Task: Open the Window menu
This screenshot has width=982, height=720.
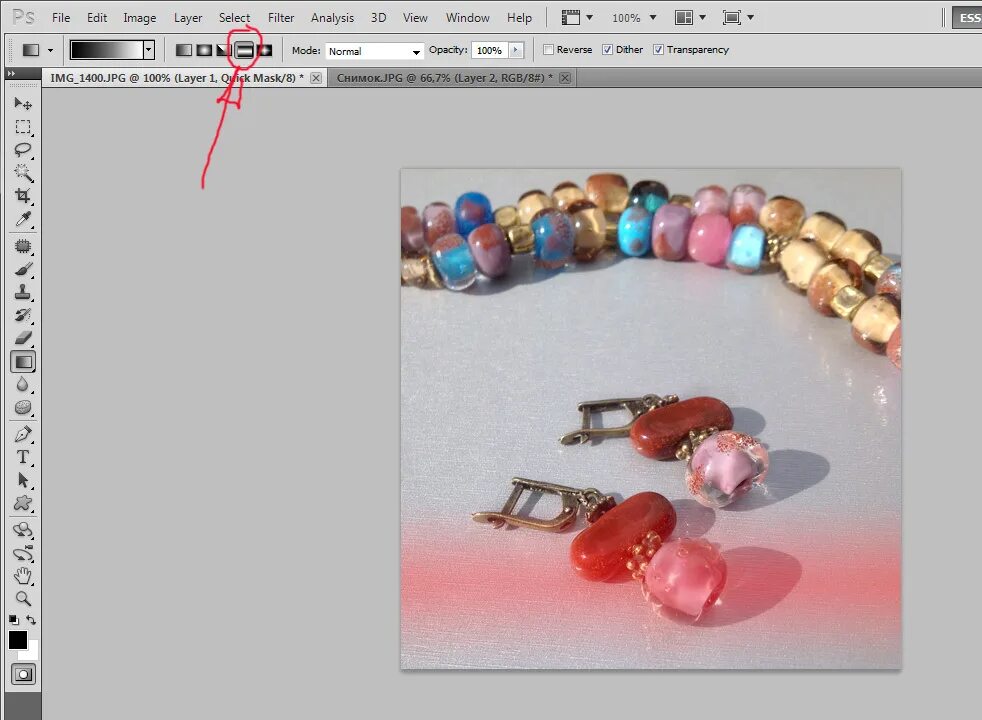Action: [468, 18]
